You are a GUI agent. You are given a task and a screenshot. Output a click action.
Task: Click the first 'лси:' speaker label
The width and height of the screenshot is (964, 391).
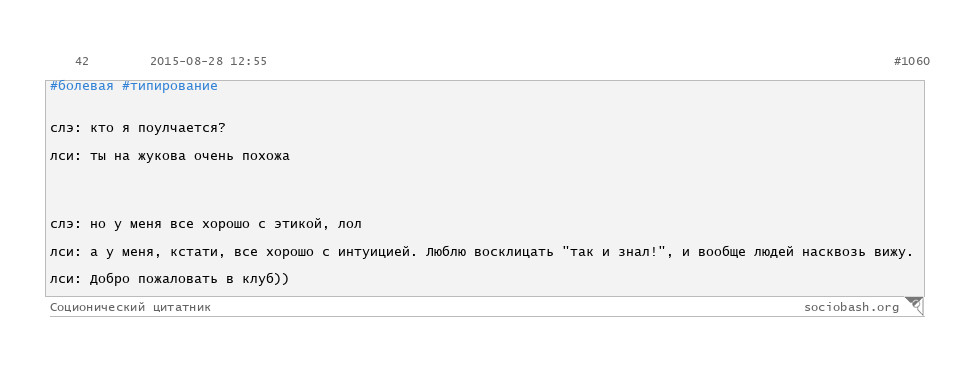(x=66, y=156)
